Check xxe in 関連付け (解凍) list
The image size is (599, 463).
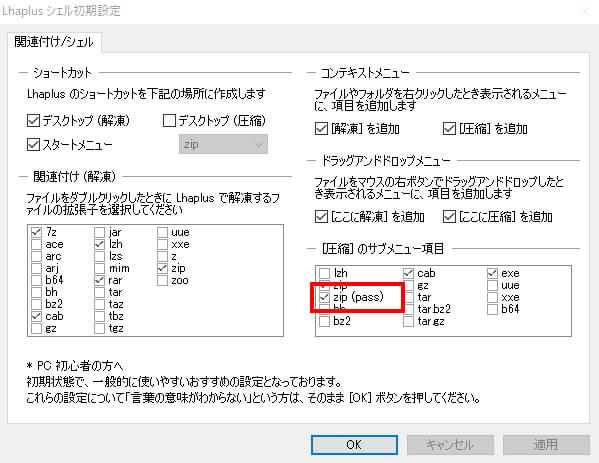tap(162, 244)
